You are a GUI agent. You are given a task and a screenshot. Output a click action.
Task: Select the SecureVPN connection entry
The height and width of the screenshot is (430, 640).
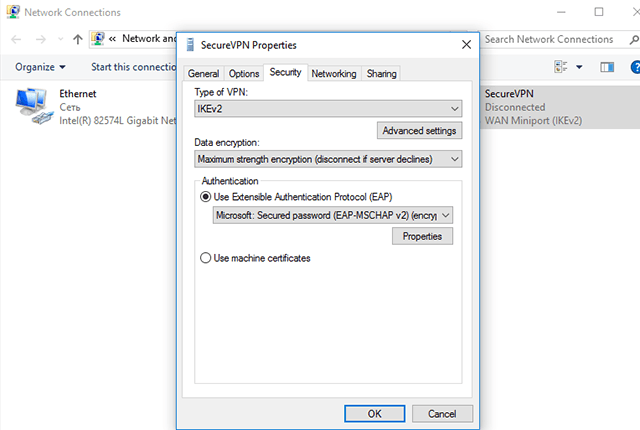click(x=559, y=107)
